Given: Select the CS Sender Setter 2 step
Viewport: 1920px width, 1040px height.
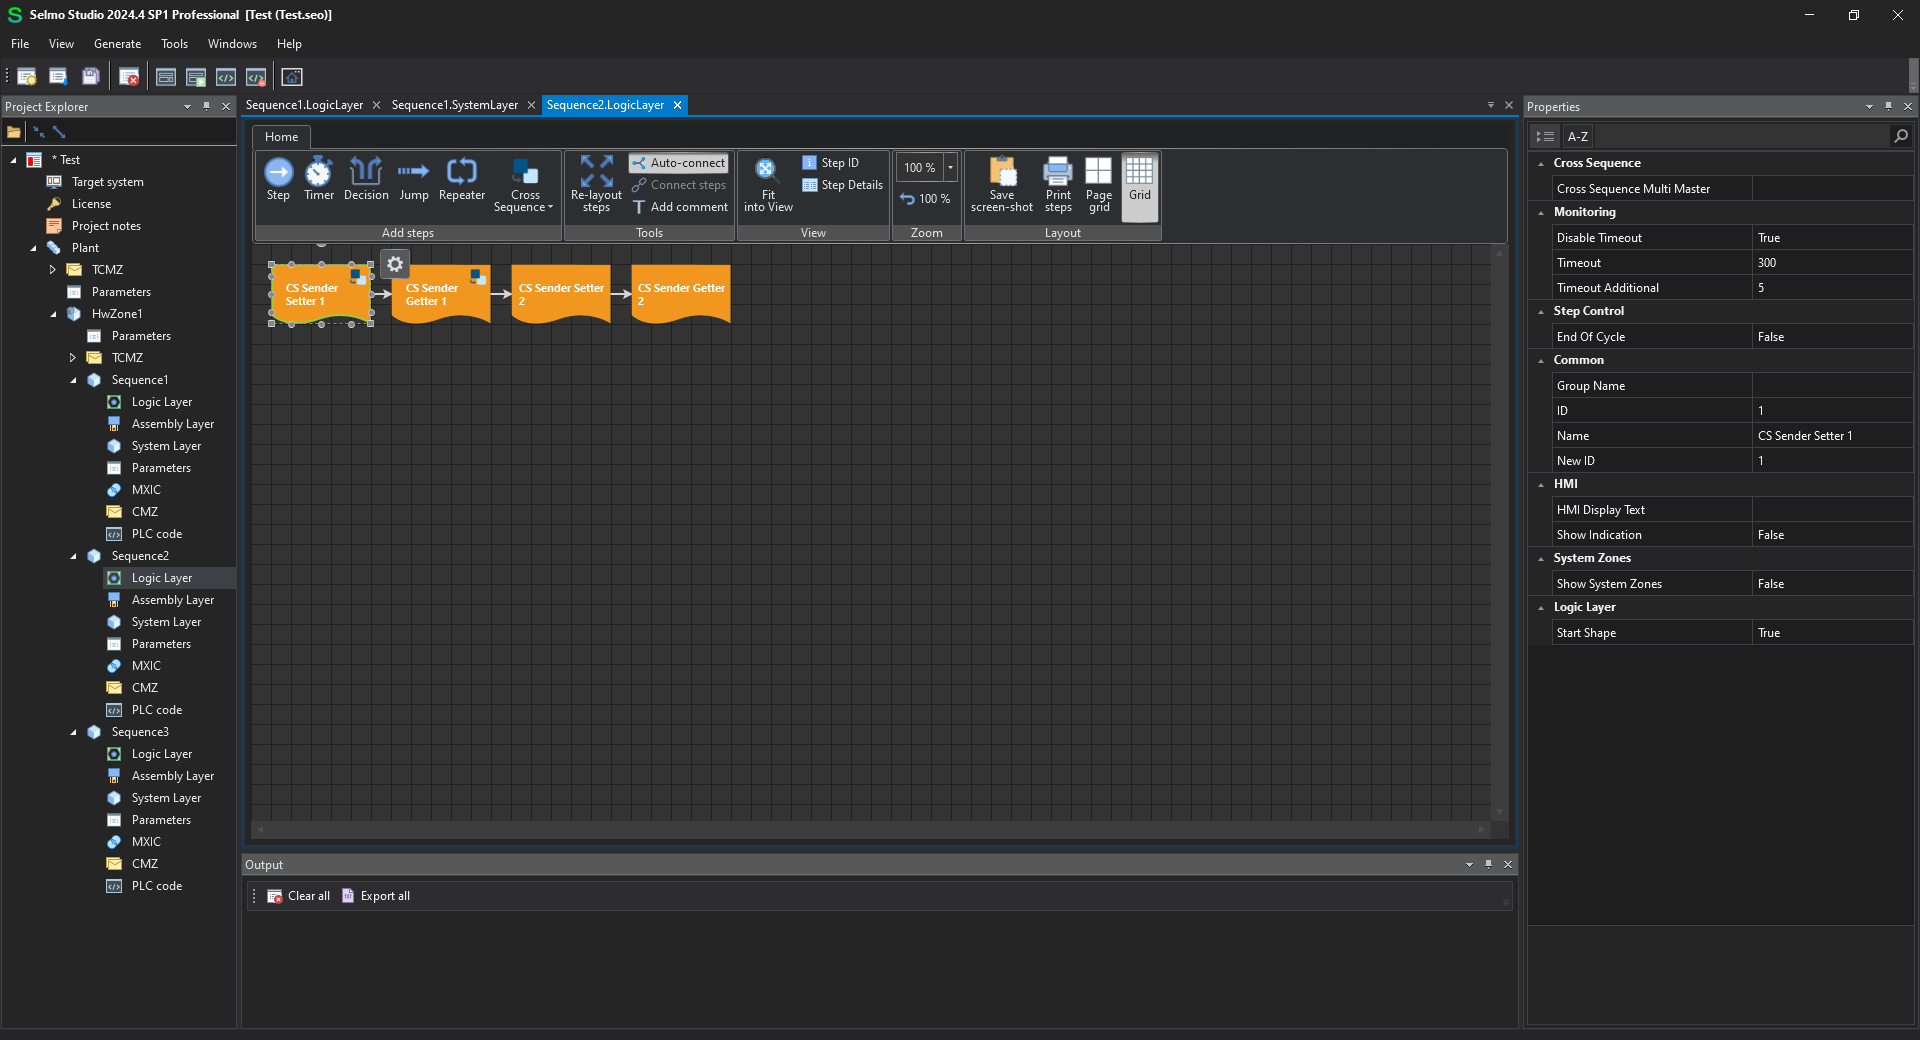Looking at the screenshot, I should tap(561, 294).
